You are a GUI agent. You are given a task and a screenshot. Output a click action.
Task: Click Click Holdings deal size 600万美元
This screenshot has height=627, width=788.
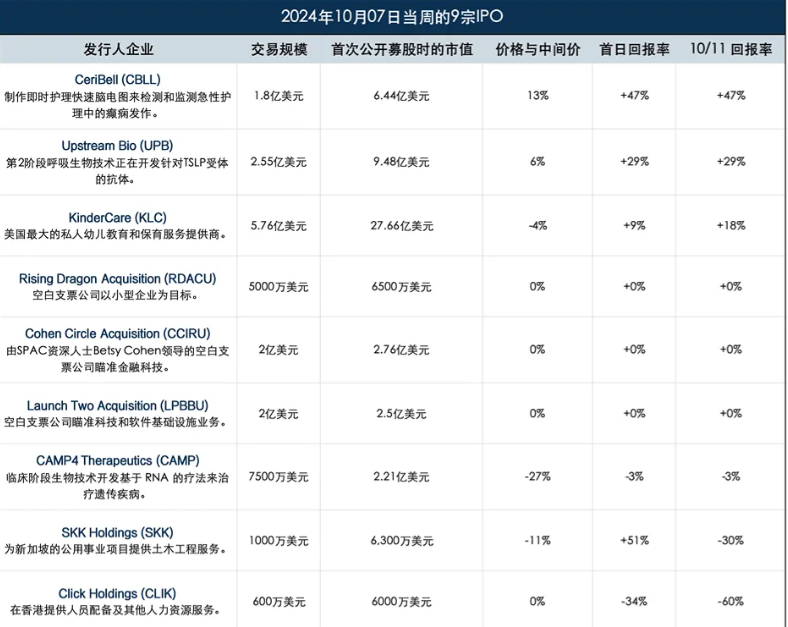coord(278,601)
